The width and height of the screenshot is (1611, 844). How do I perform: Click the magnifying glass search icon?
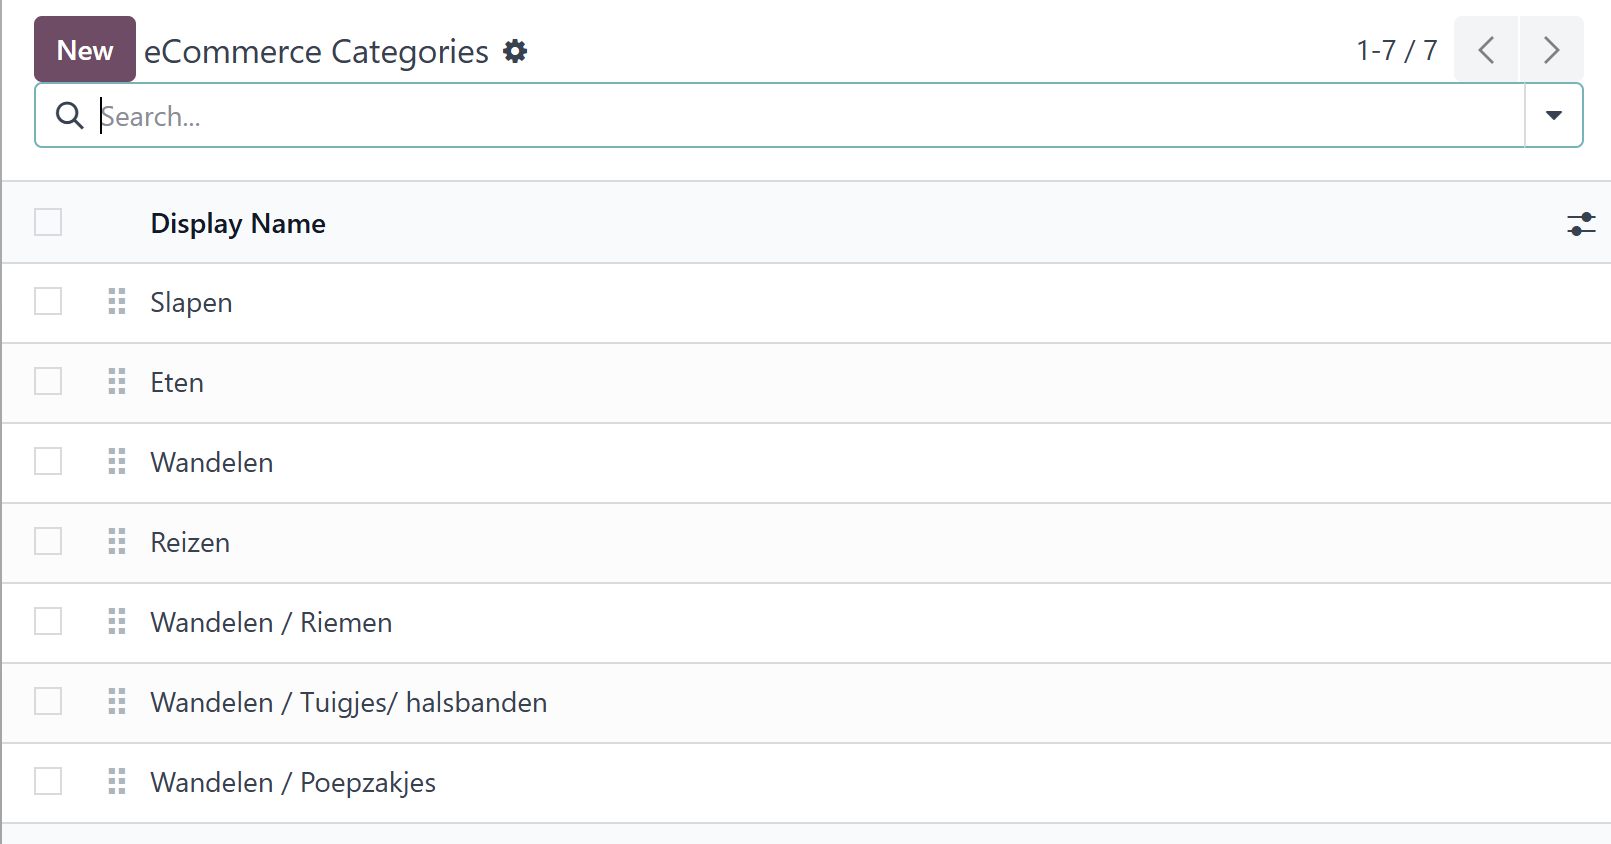(x=69, y=116)
